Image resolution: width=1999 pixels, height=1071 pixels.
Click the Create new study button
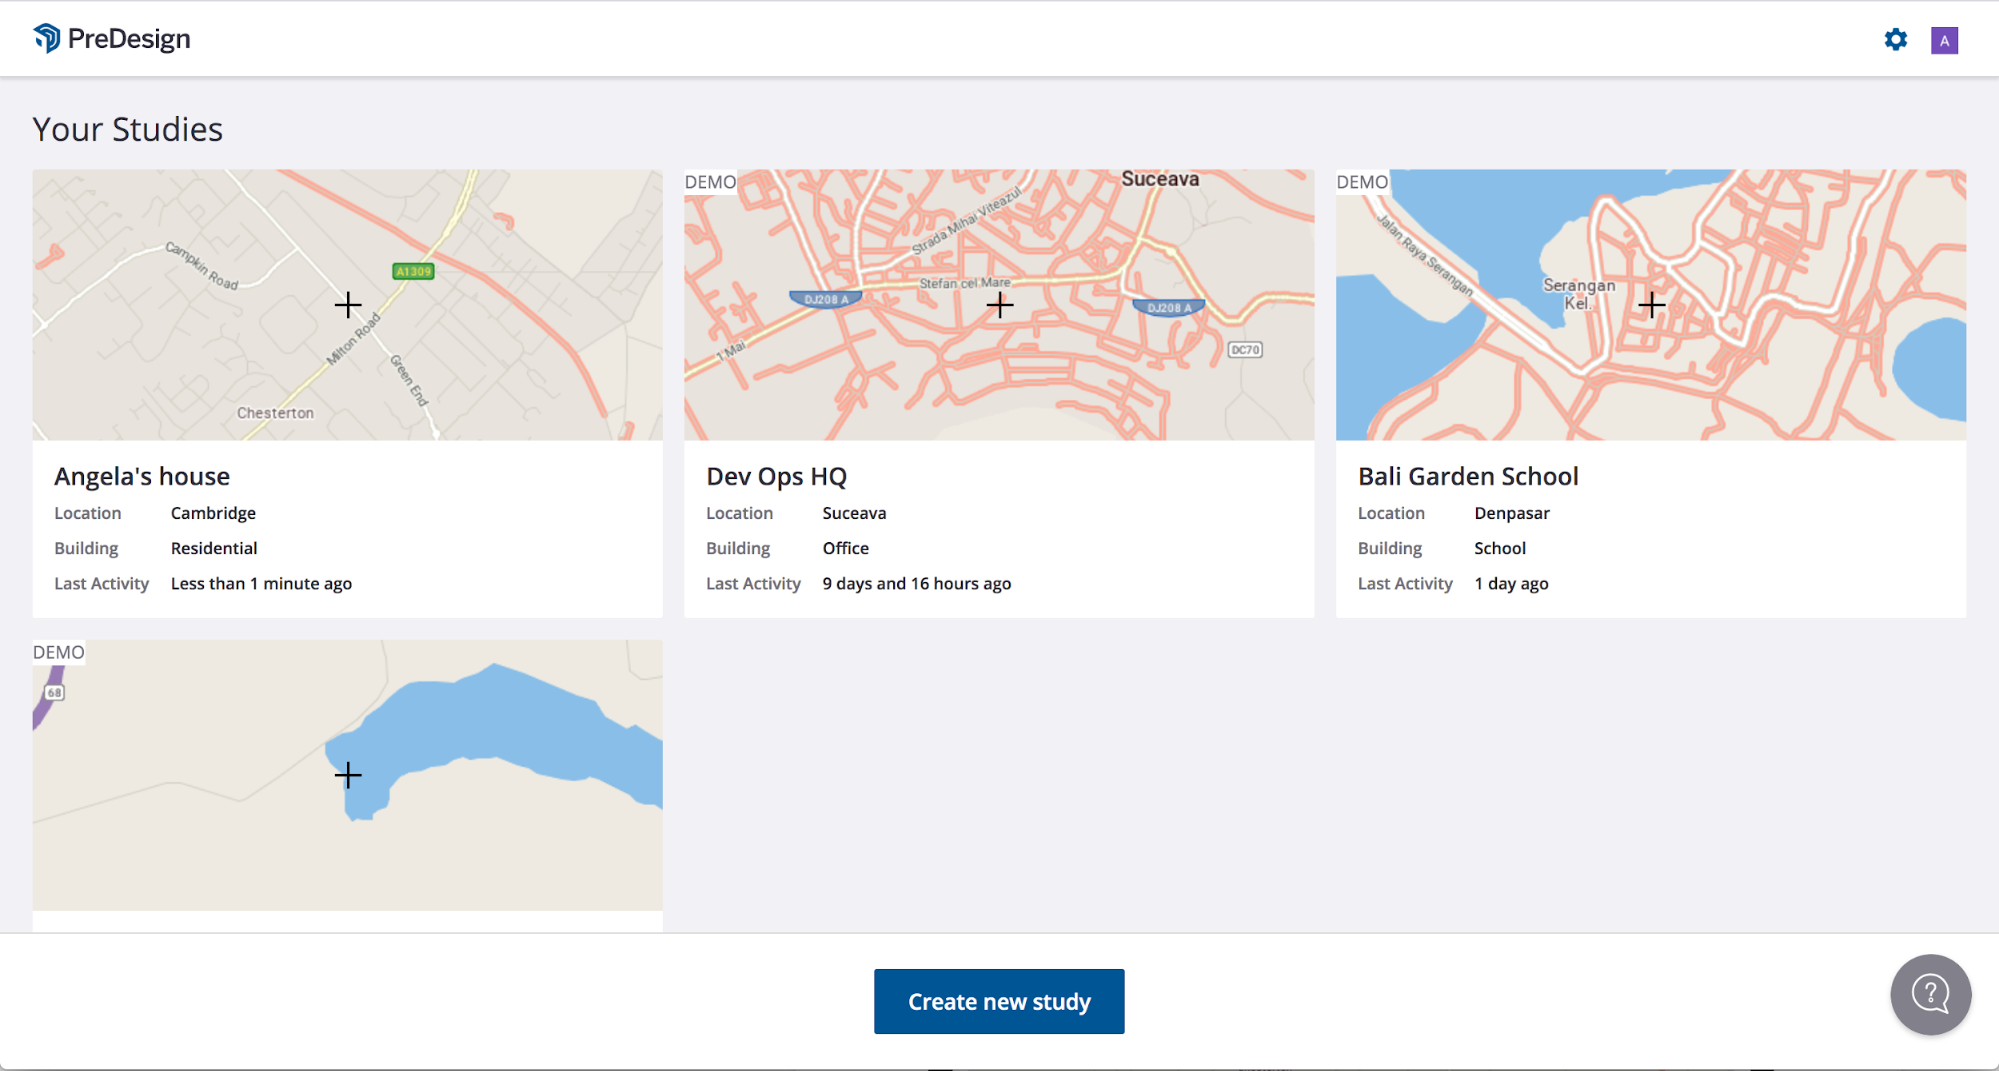(999, 1001)
